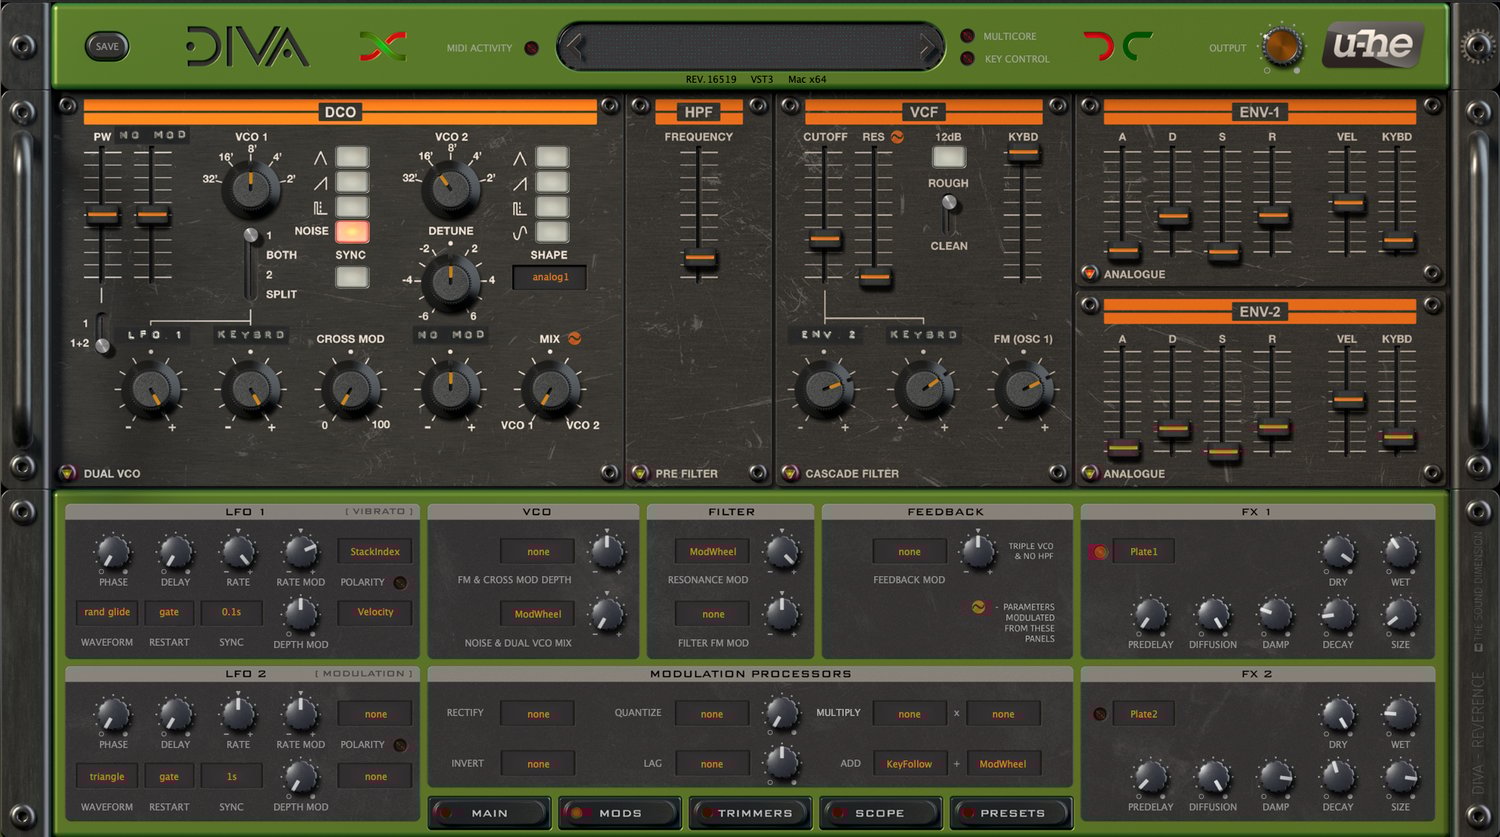
Task: Click the ENV 2 mod source label in VCF
Action: [827, 335]
